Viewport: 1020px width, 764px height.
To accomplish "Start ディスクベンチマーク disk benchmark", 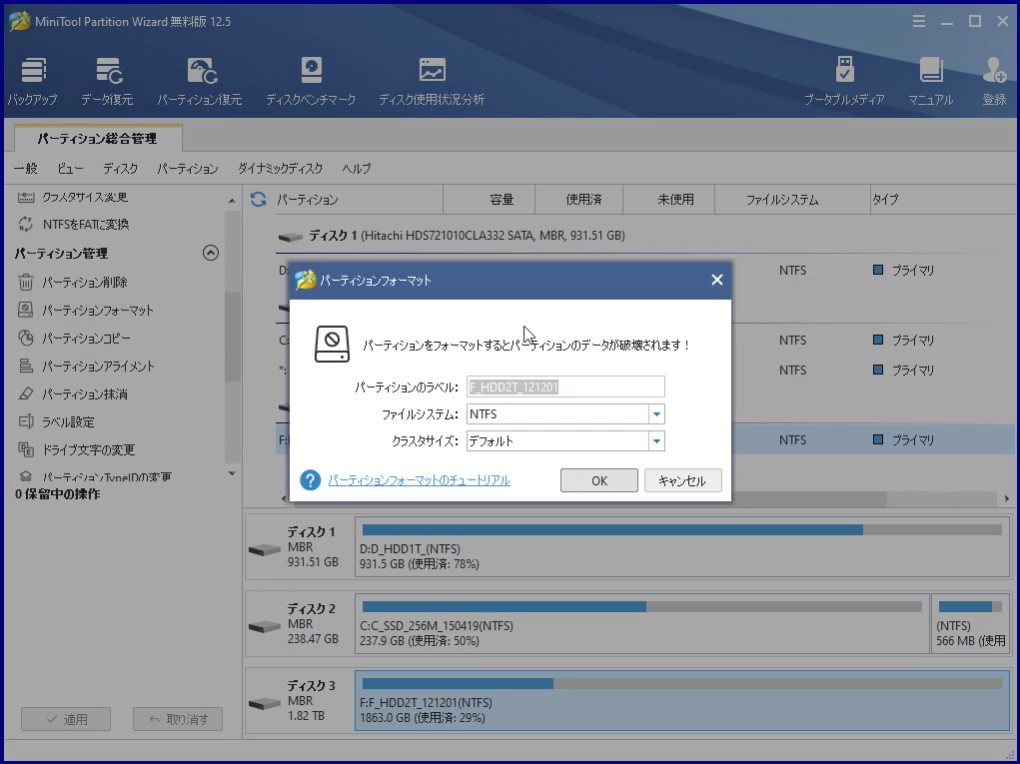I will pyautogui.click(x=311, y=81).
